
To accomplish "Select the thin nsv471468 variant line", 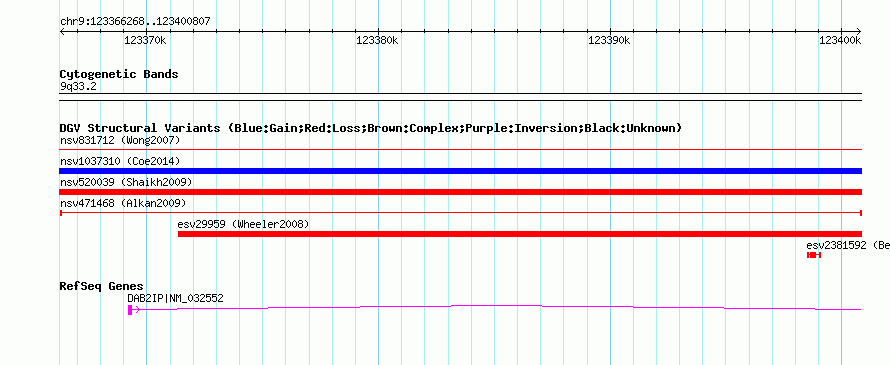I will click(460, 213).
